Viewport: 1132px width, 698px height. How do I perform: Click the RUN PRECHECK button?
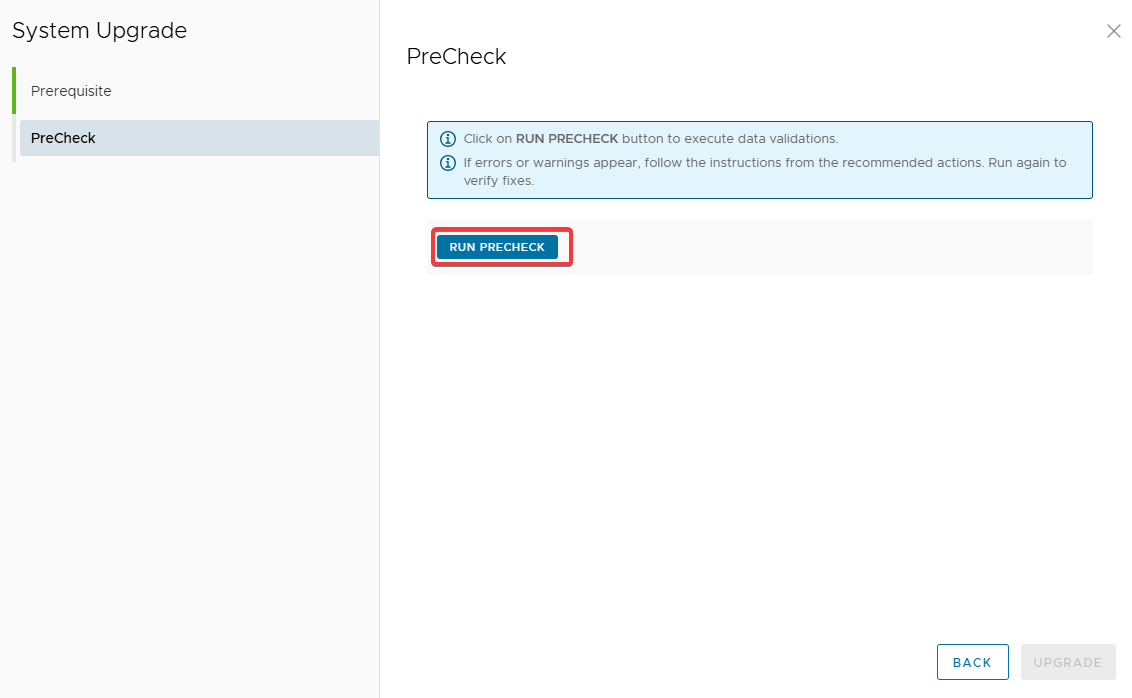coord(497,247)
